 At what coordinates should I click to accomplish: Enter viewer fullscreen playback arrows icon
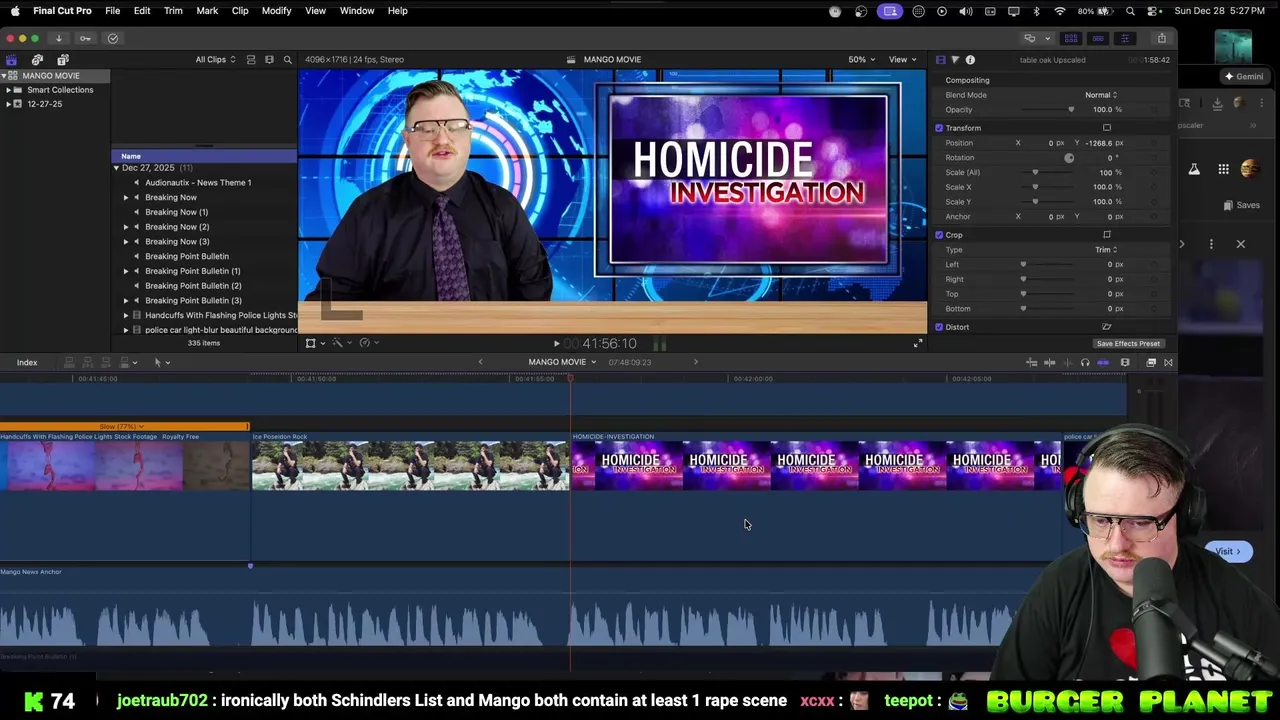pyautogui.click(x=918, y=343)
